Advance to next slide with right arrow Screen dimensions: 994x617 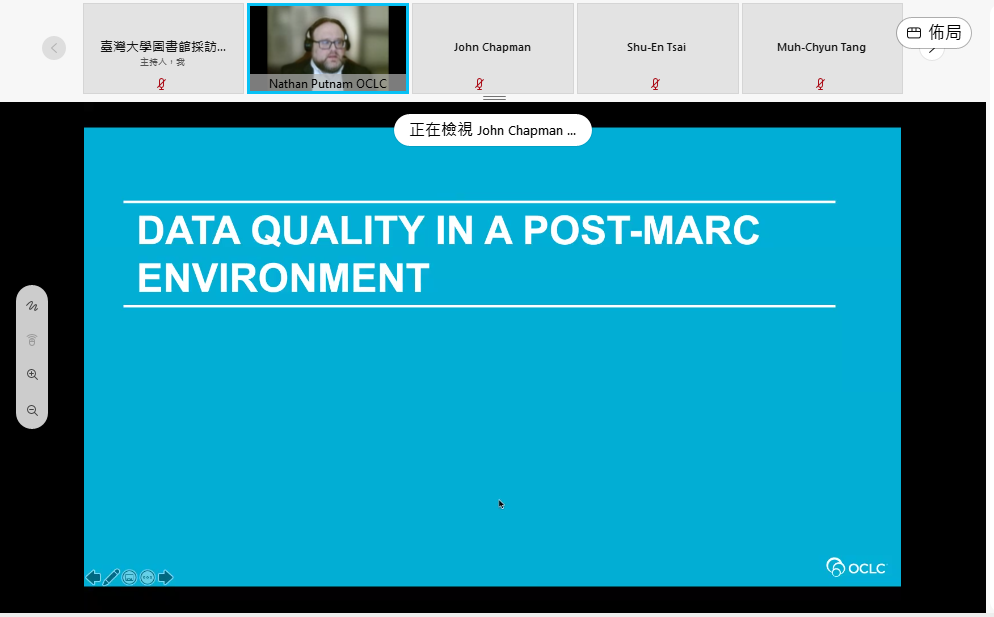click(x=166, y=577)
